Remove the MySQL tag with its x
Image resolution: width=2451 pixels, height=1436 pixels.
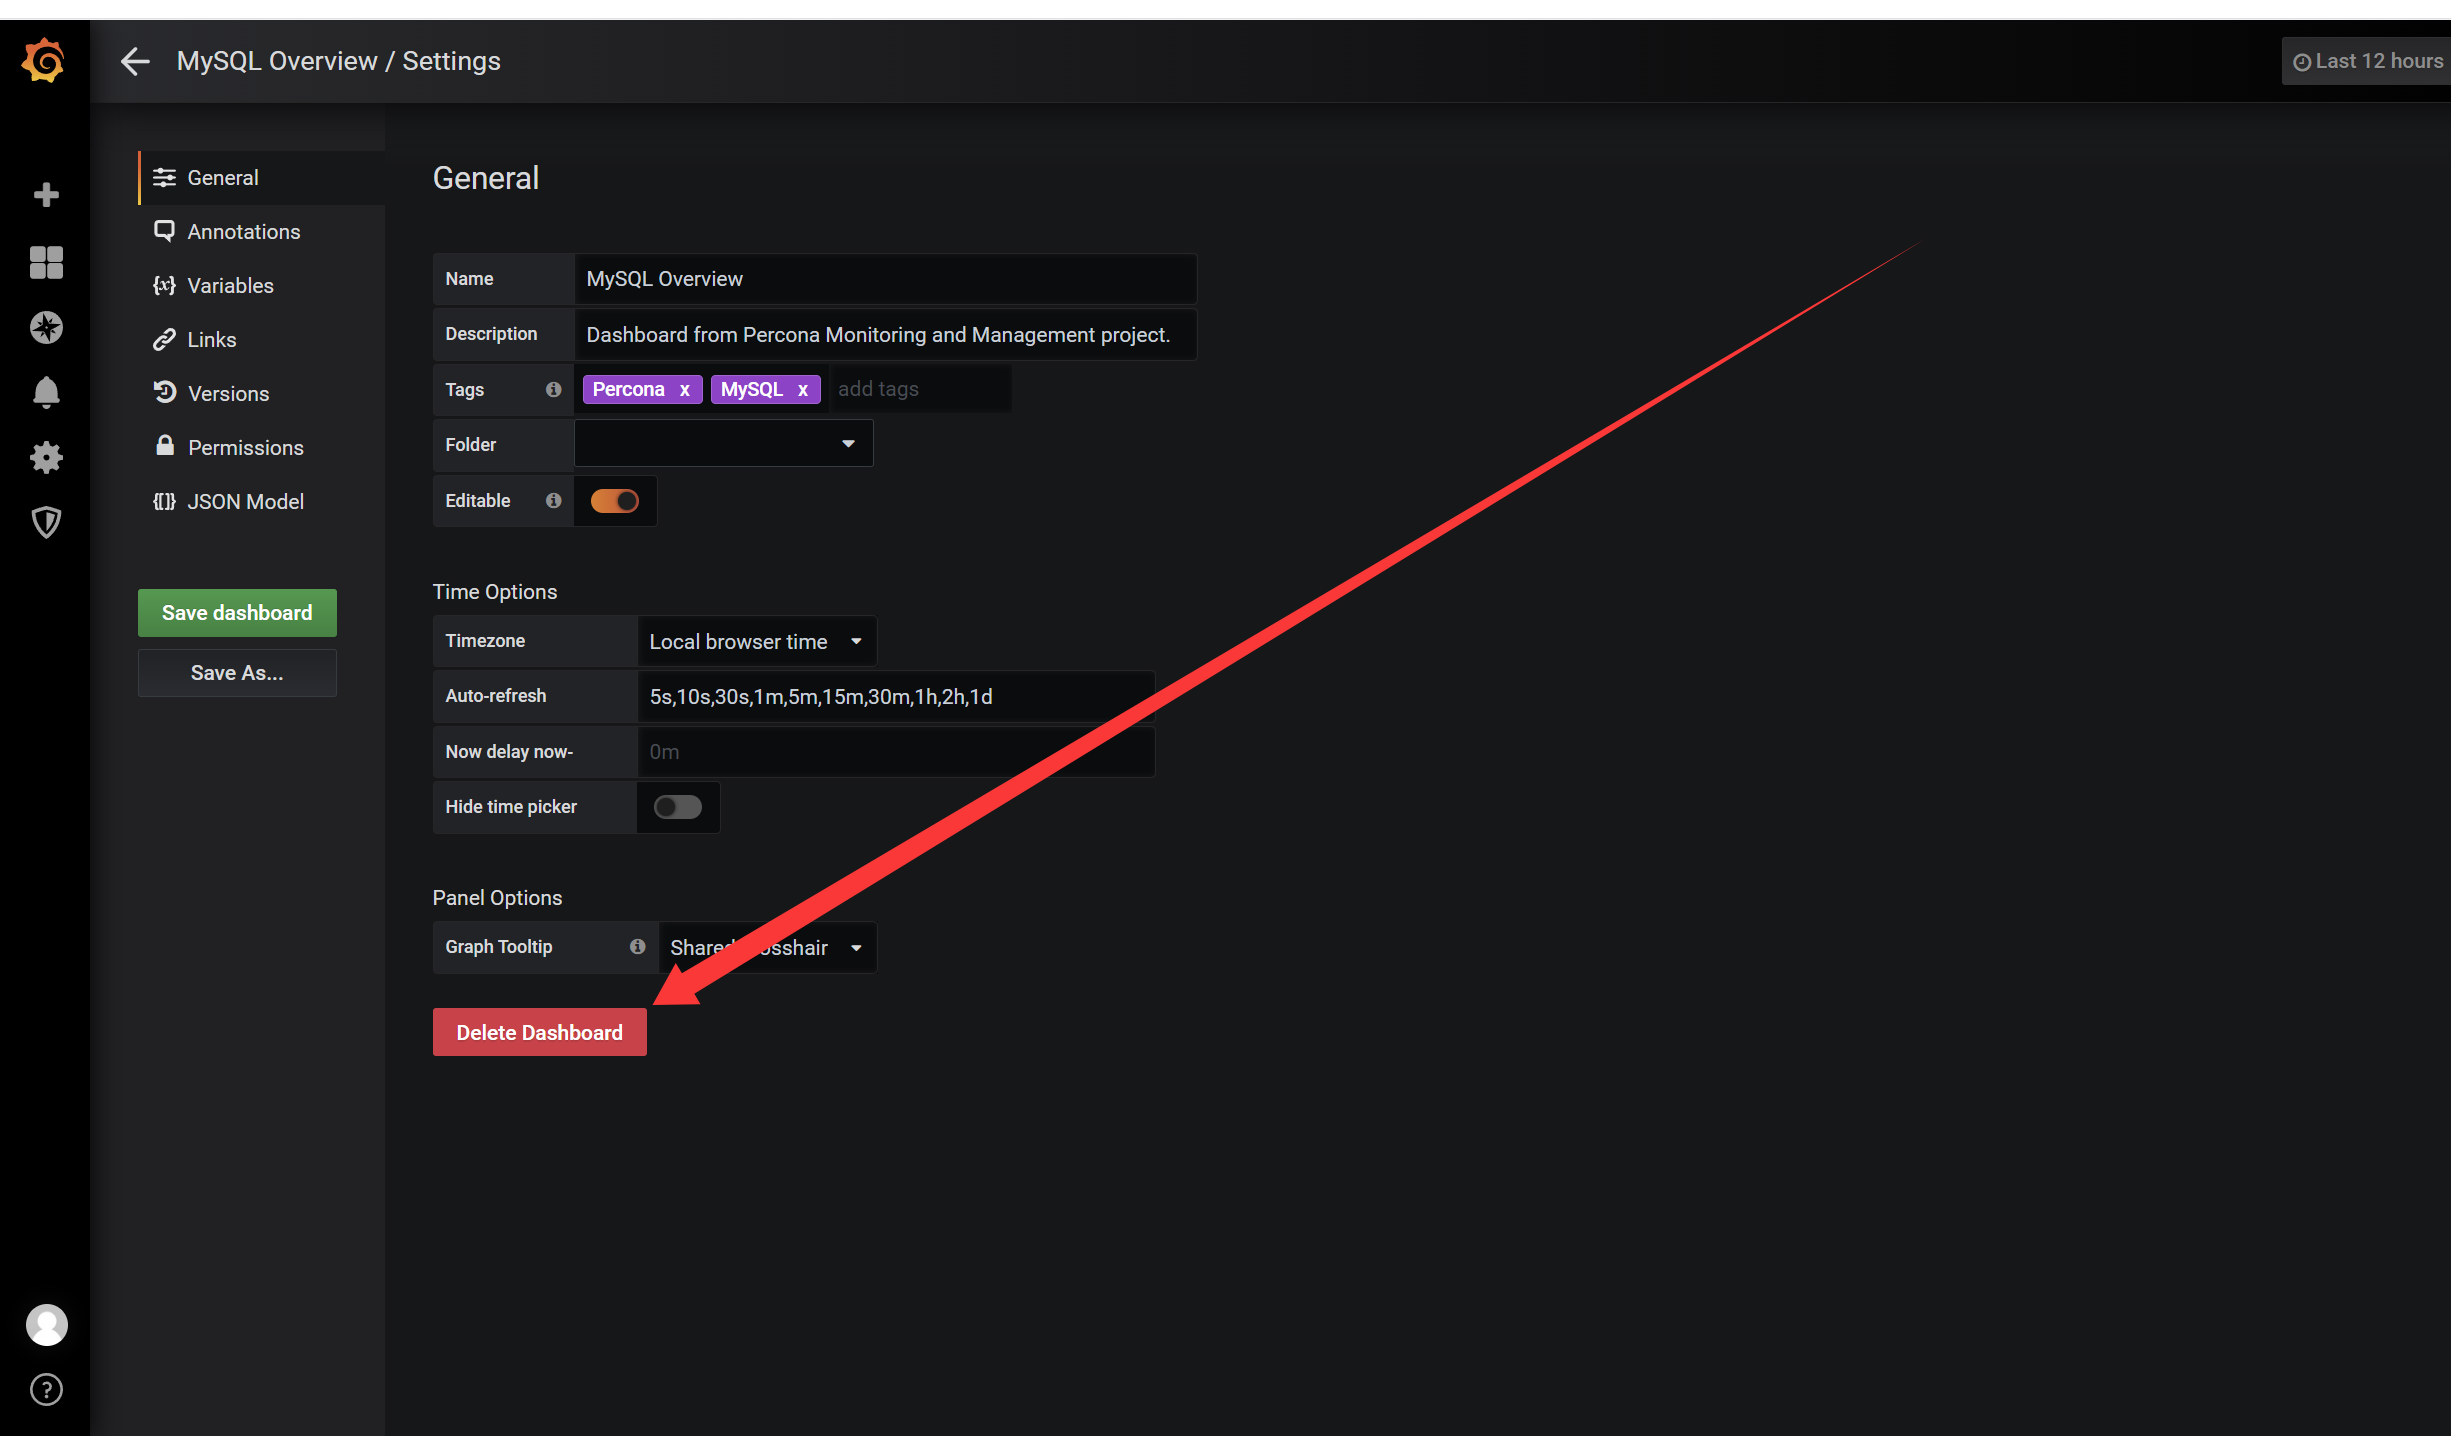pyautogui.click(x=802, y=390)
